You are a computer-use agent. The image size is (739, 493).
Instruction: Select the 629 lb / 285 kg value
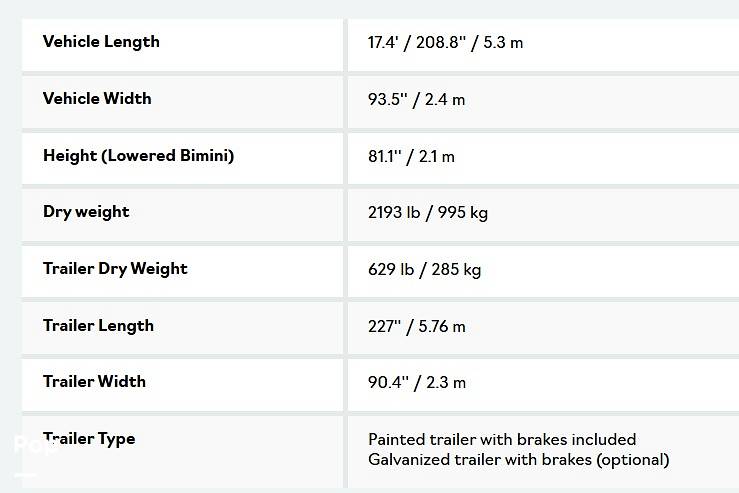(424, 270)
